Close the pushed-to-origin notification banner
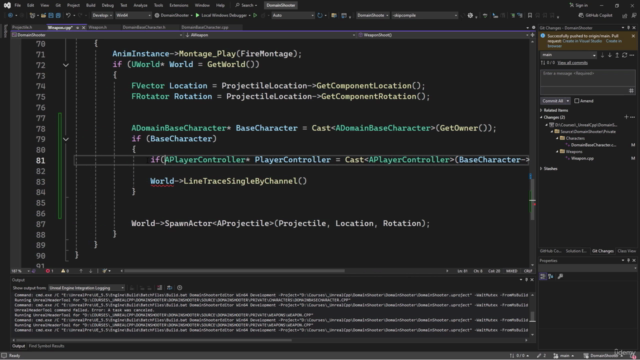Viewport: 640px width, 360px height. coord(633,36)
